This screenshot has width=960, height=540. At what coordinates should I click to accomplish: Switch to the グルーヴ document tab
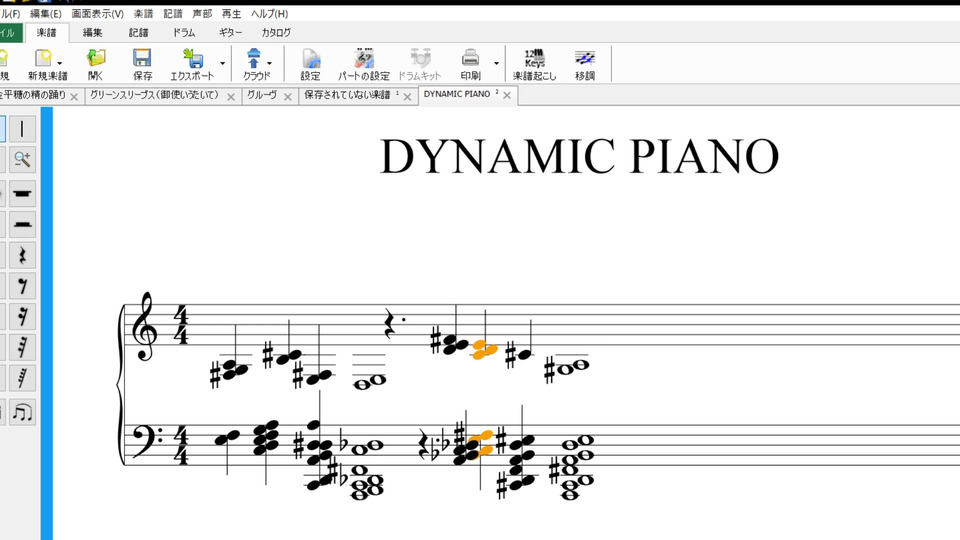[x=262, y=95]
